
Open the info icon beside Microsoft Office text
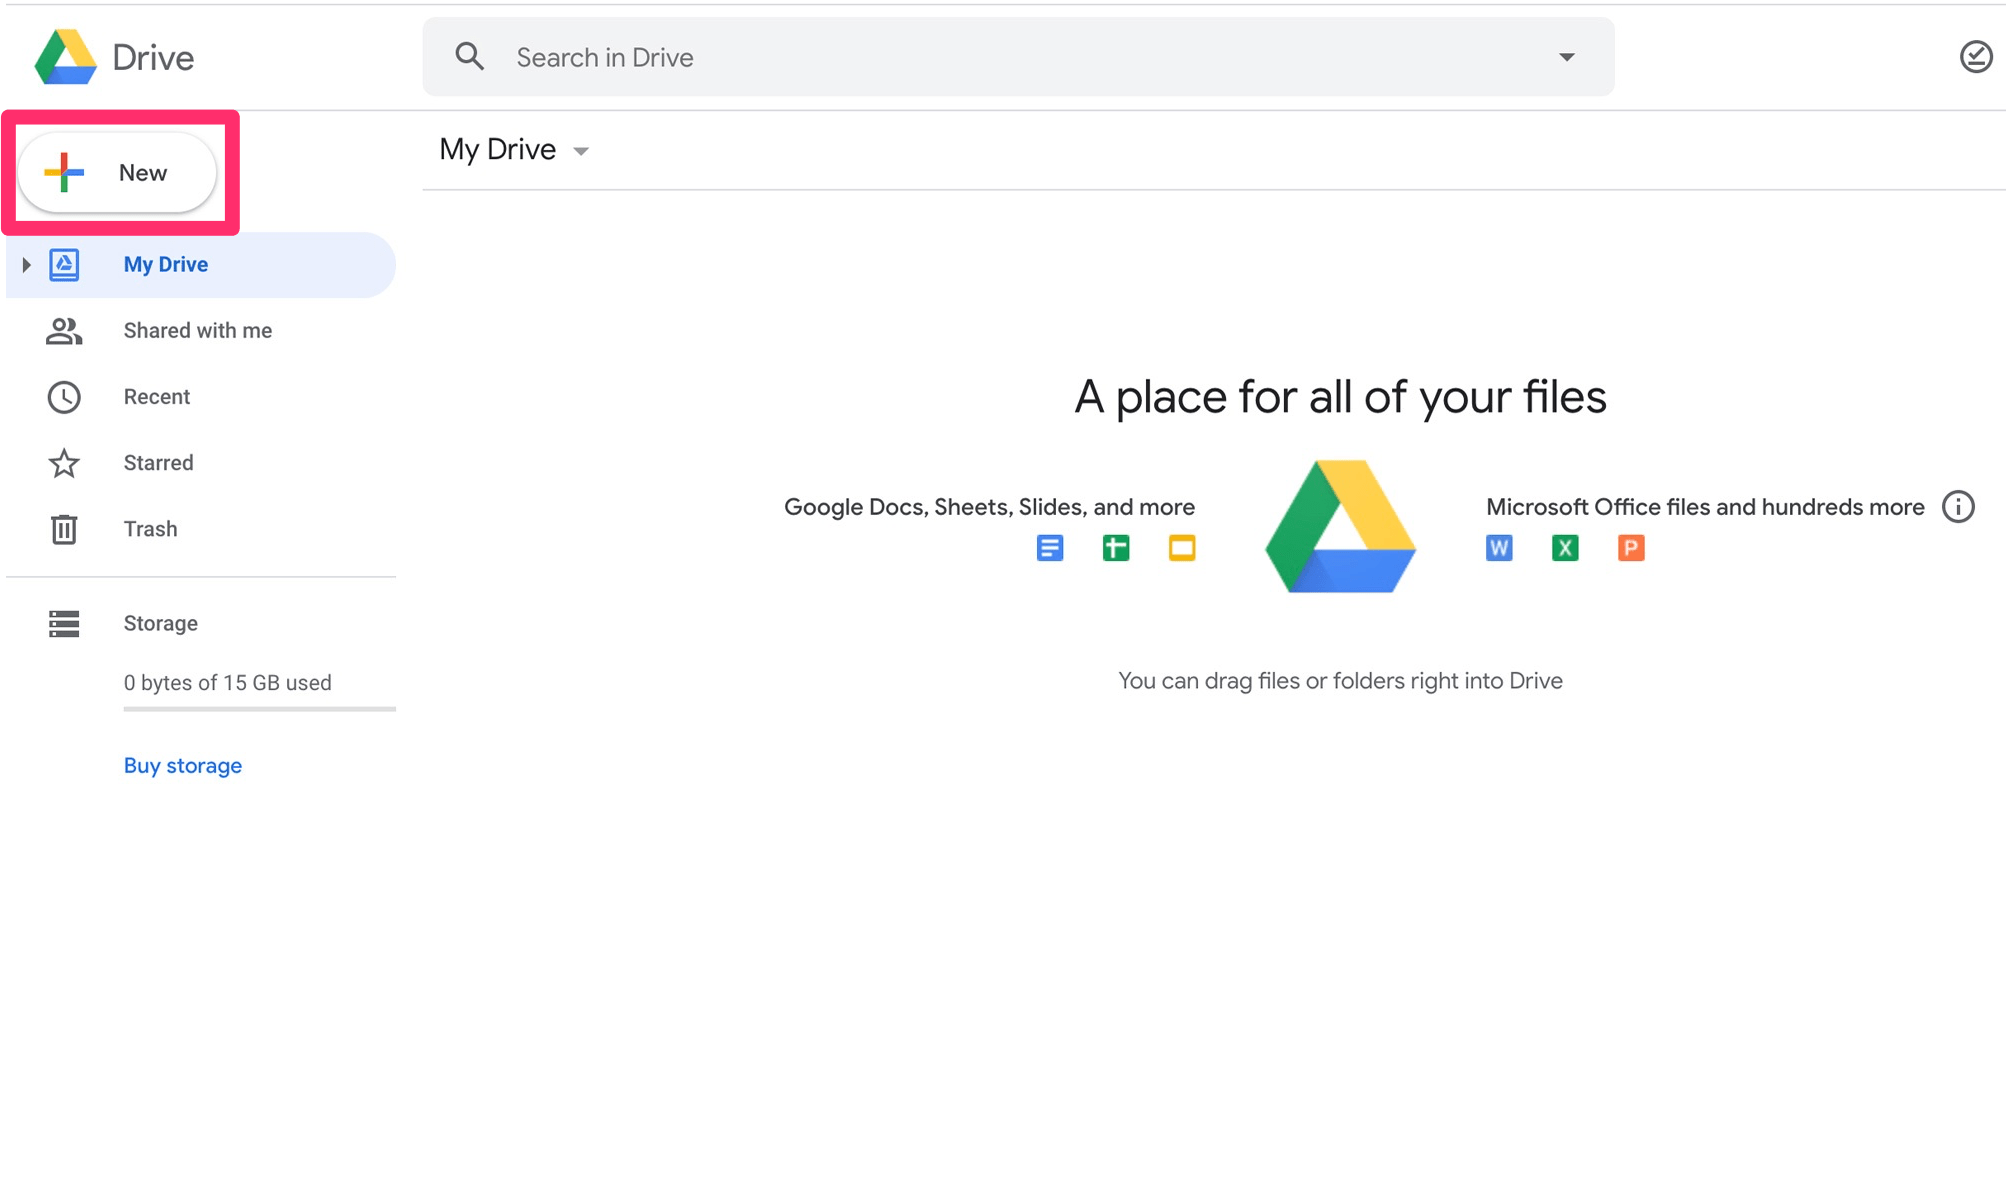(1957, 507)
